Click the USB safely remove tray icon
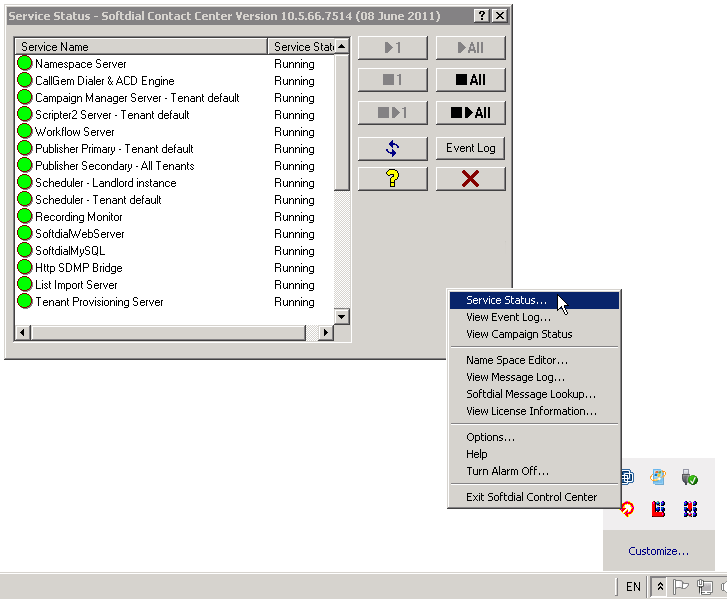The height and width of the screenshot is (599, 727). (x=689, y=477)
